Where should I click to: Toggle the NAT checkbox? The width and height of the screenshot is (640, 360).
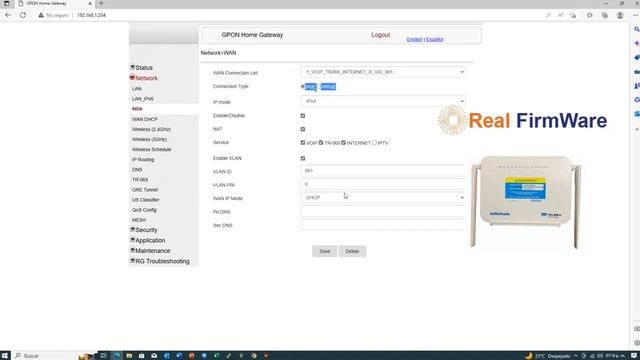pos(303,129)
